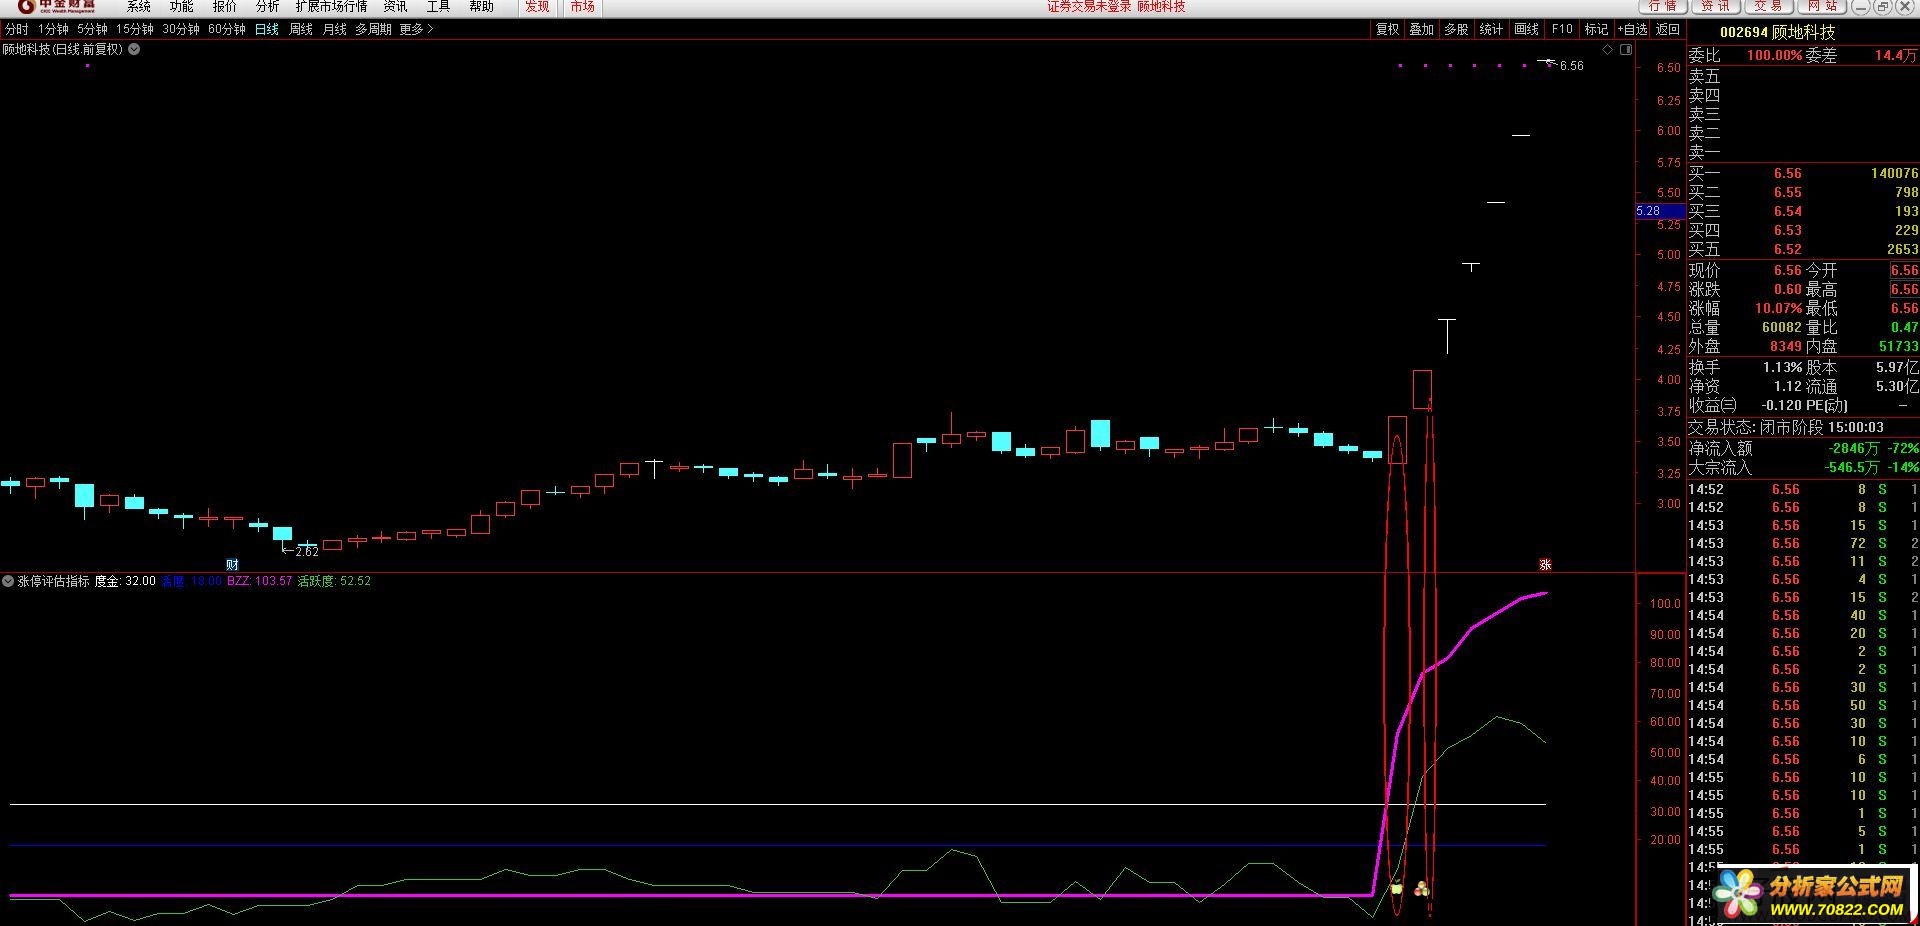
Task: Click the colored cluster icon in indicator pane
Action: (x=1422, y=889)
